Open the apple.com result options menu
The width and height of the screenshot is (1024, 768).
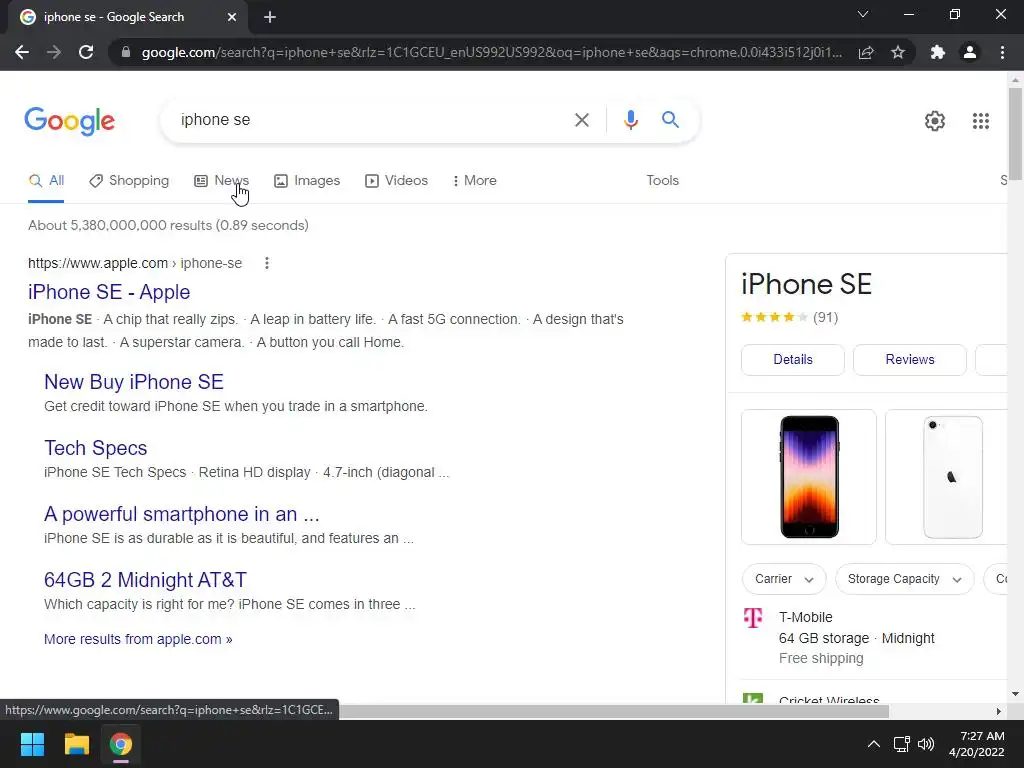(266, 263)
